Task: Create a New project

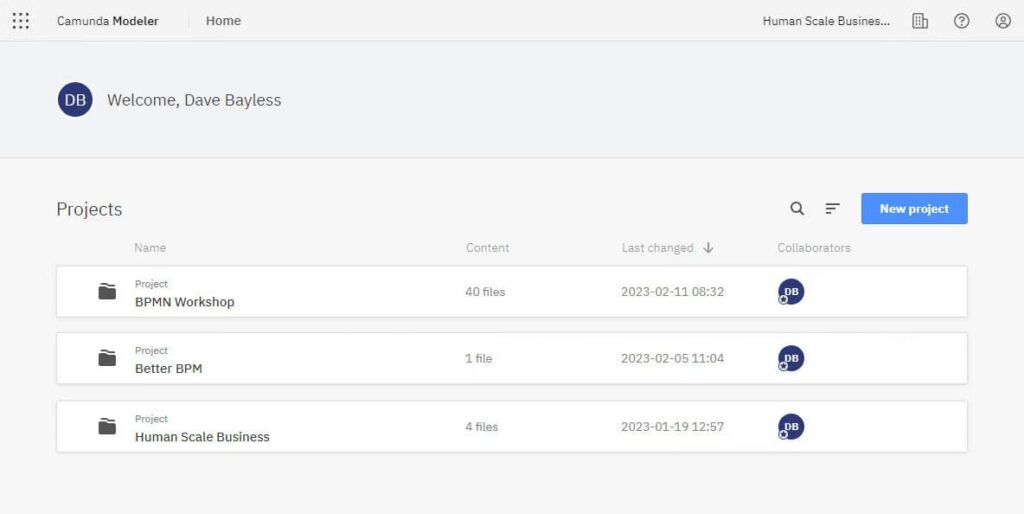Action: click(914, 209)
